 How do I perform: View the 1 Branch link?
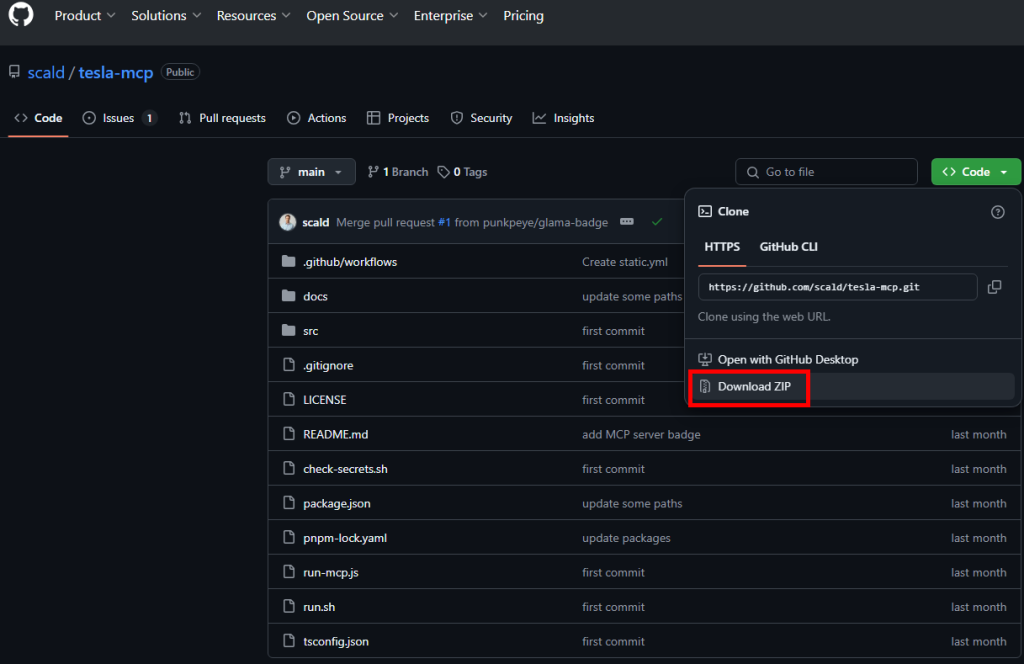398,172
